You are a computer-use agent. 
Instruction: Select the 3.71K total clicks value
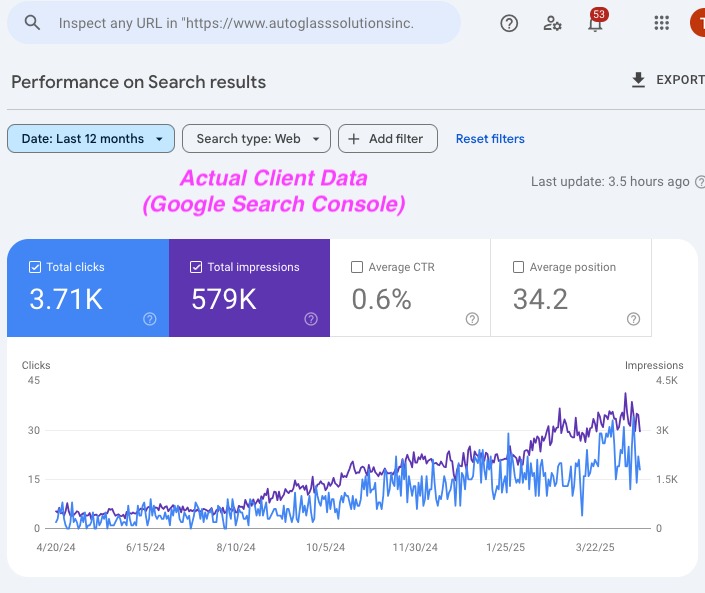[66, 299]
